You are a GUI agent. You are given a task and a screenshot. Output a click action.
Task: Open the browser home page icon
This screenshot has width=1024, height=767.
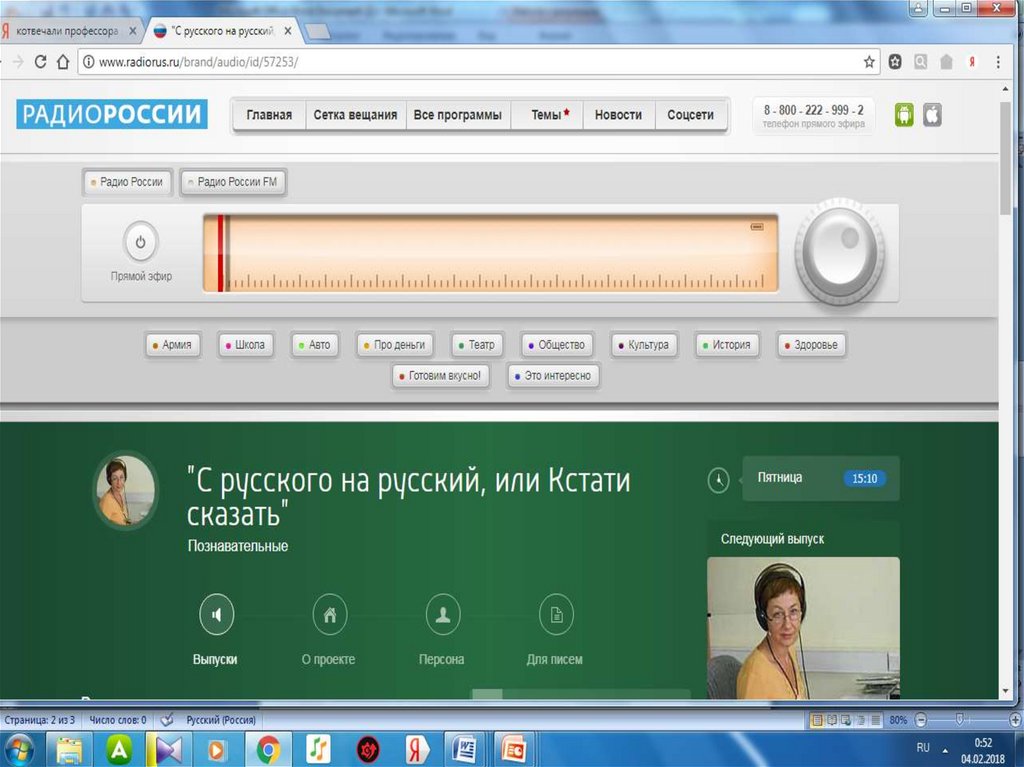(x=63, y=61)
